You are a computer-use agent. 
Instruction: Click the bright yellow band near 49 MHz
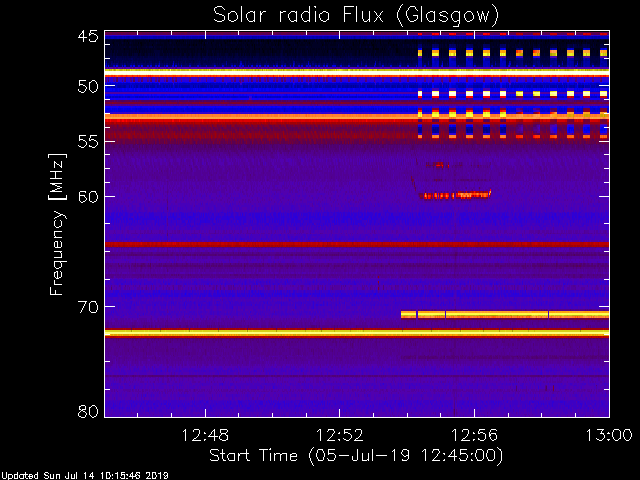(260, 73)
